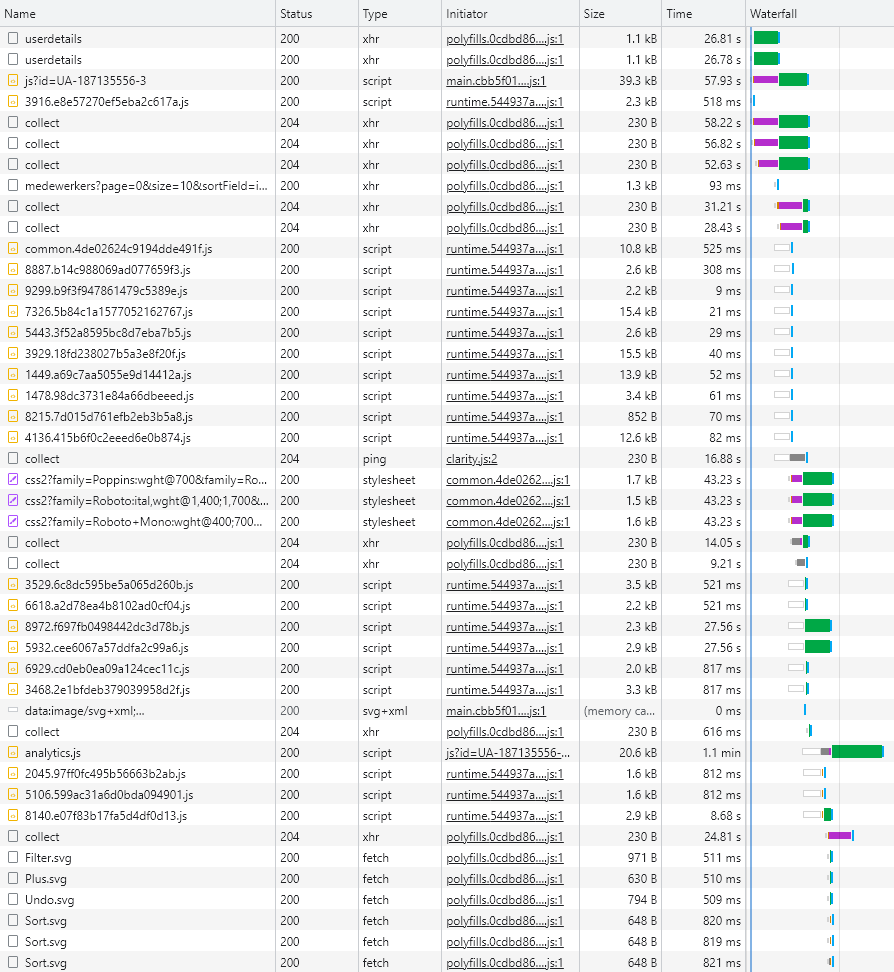Sort requests by the Time column header
Viewport: 894px width, 972px height.
[x=704, y=14]
